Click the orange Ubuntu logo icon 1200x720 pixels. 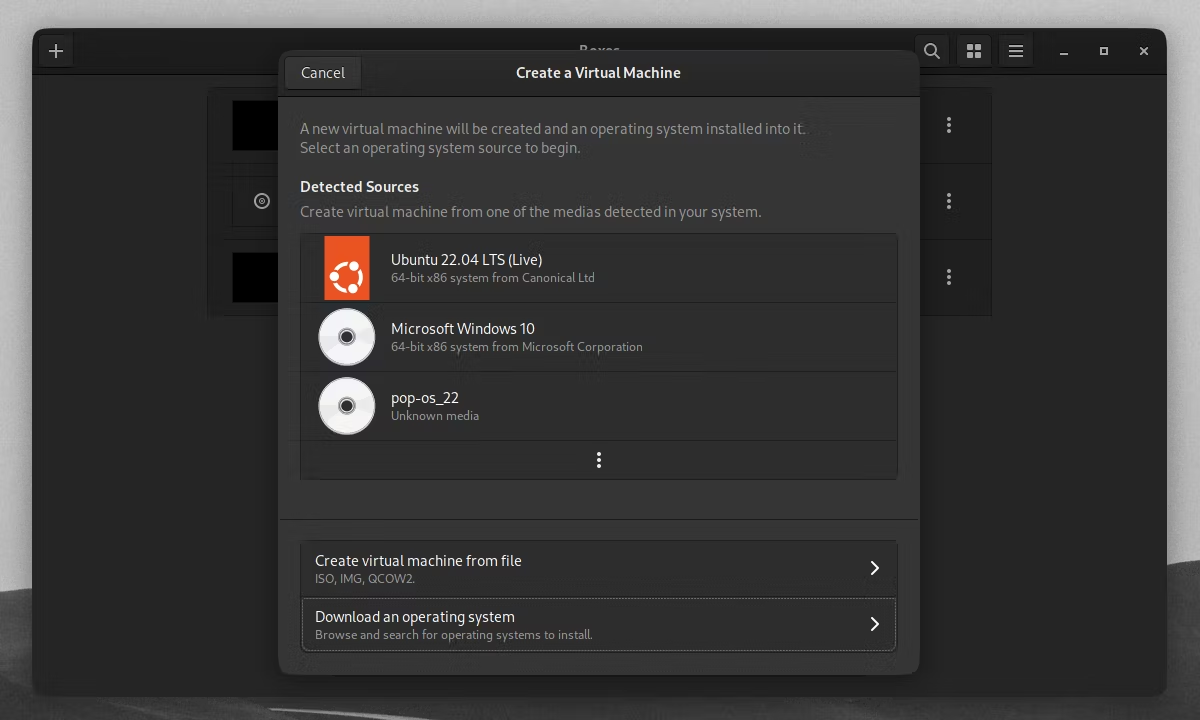click(x=347, y=268)
